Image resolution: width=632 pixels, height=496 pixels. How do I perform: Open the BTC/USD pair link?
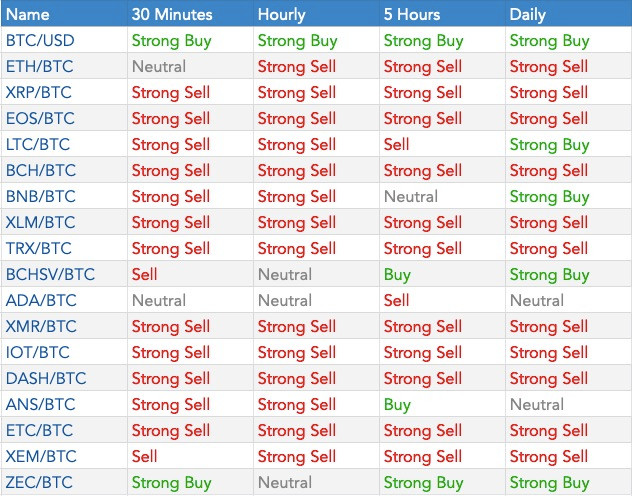[x=40, y=41]
